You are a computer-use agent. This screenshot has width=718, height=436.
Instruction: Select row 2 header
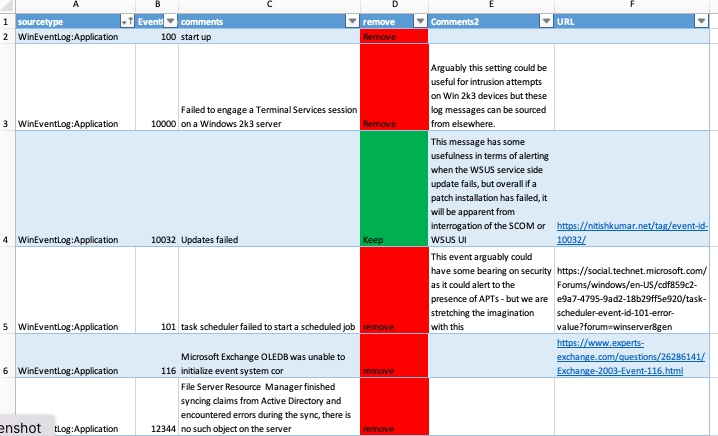pyautogui.click(x=6, y=37)
